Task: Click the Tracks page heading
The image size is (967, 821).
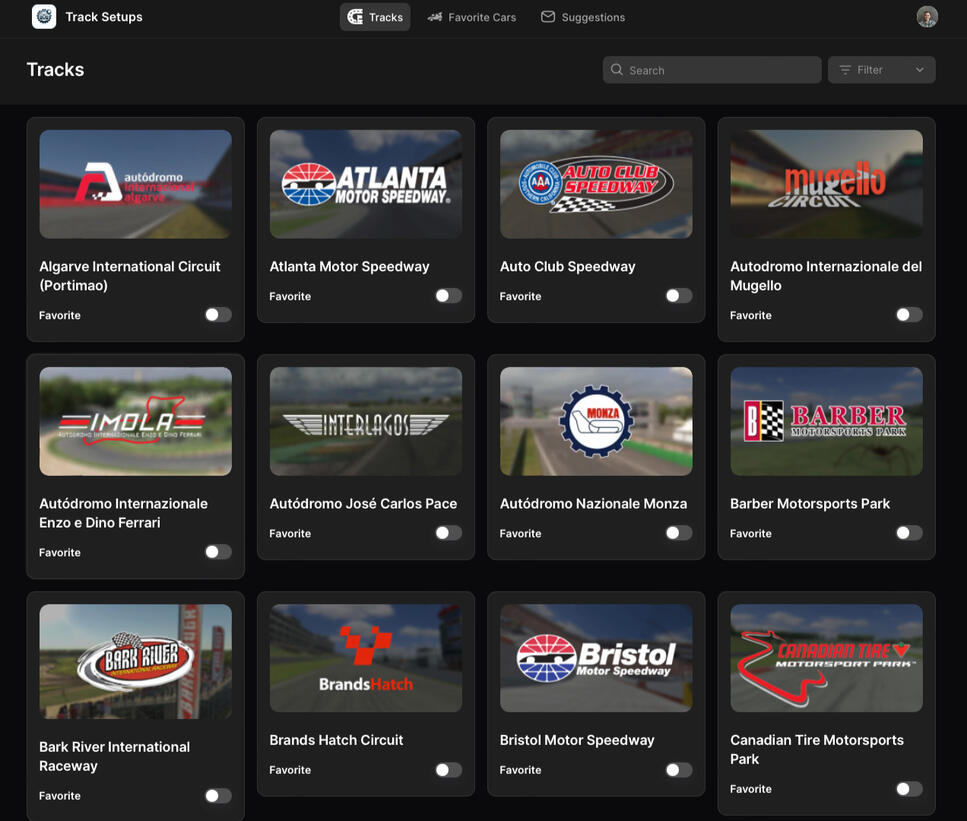Action: pos(56,69)
